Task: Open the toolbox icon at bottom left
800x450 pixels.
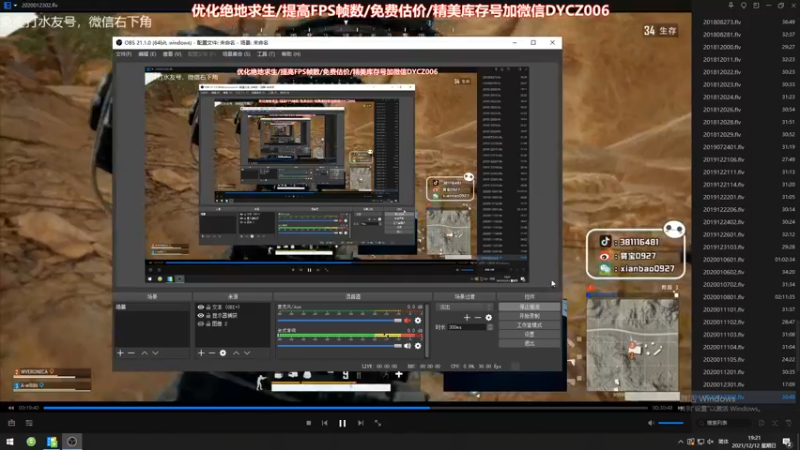Action: pos(11,423)
